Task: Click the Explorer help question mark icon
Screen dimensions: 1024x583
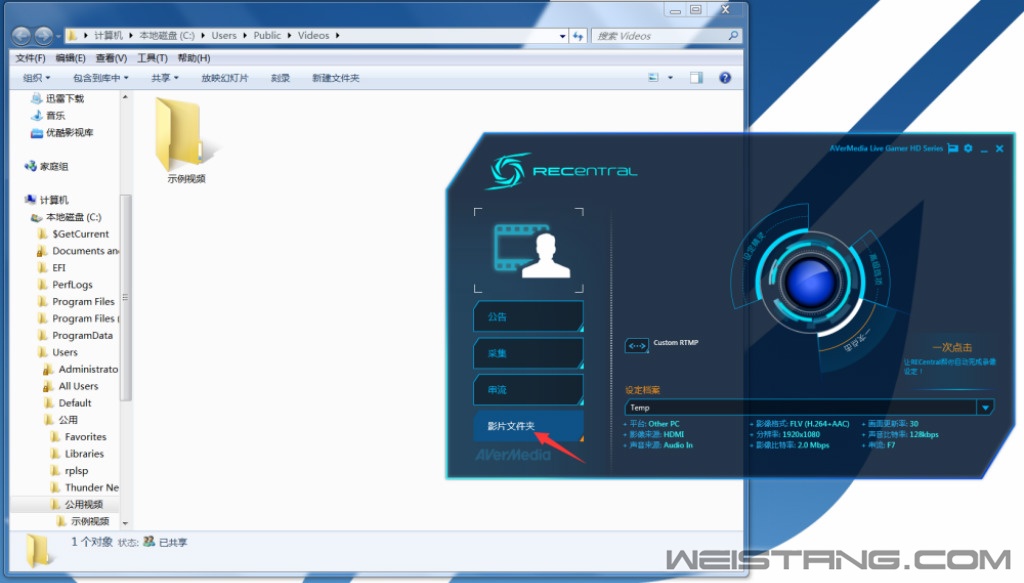Action: point(725,78)
